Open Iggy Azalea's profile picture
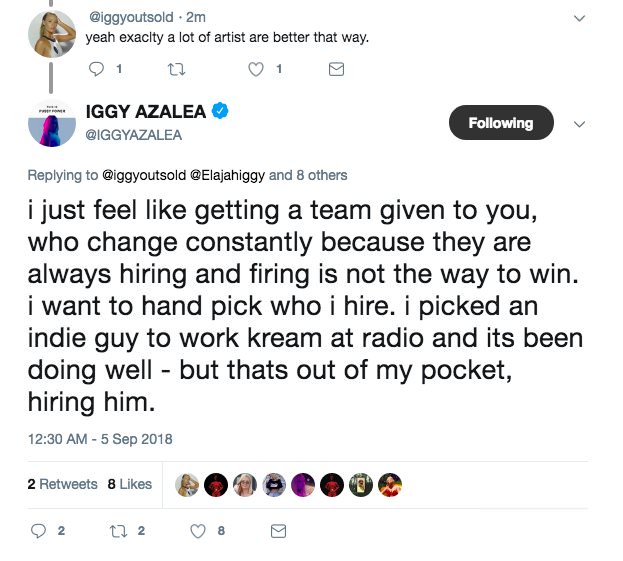The width and height of the screenshot is (623, 561). tap(52, 124)
